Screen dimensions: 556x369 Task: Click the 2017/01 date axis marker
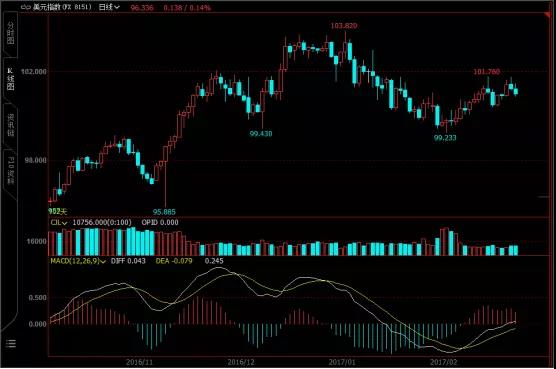tap(342, 362)
